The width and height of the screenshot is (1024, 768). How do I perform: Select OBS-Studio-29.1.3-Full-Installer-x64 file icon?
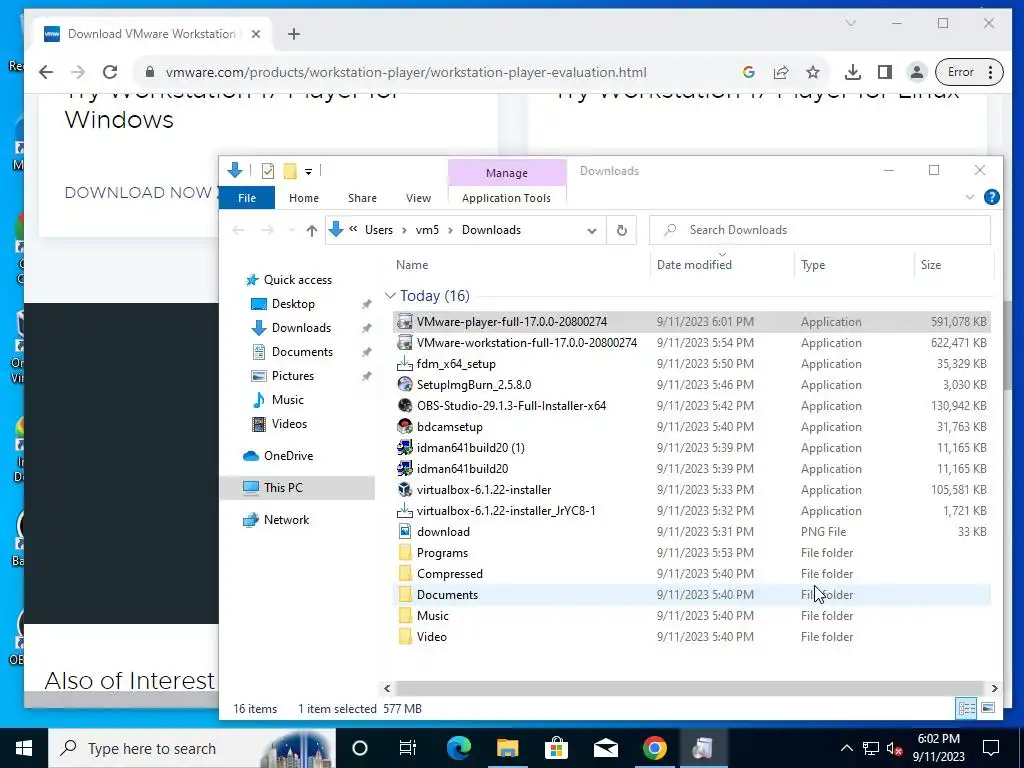pos(405,406)
